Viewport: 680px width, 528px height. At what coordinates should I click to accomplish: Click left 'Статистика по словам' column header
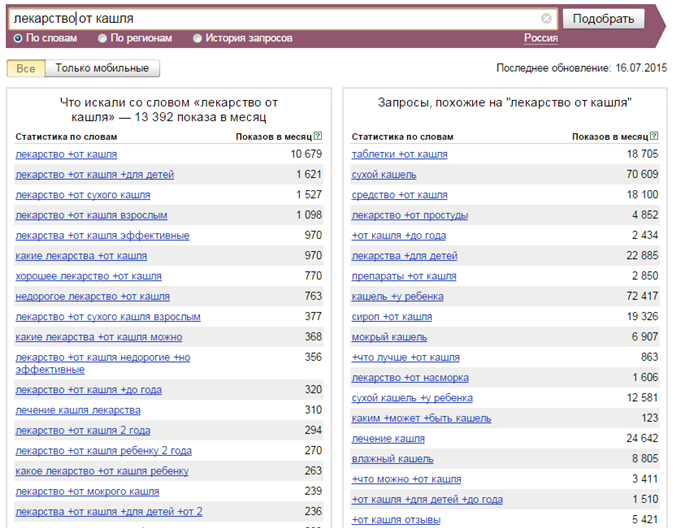[66, 137]
